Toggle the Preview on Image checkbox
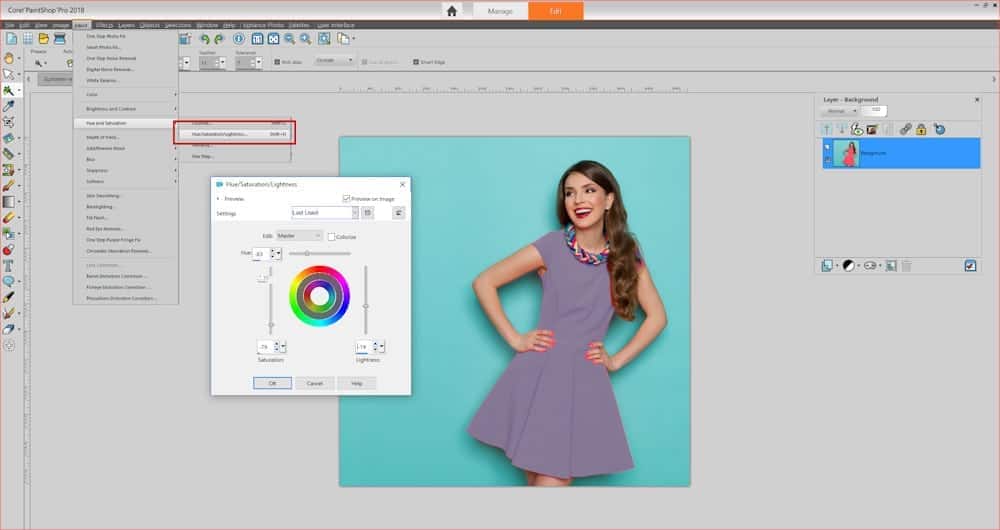Viewport: 1000px width, 530px height. coord(347,199)
